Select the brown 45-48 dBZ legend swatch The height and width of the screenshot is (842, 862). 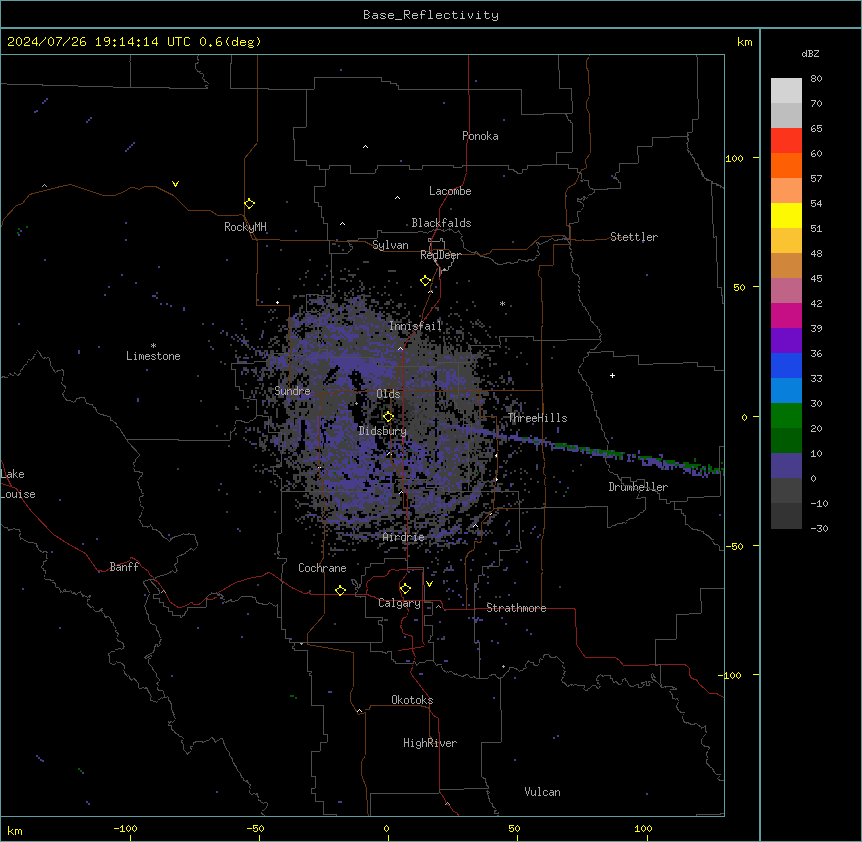[786, 265]
